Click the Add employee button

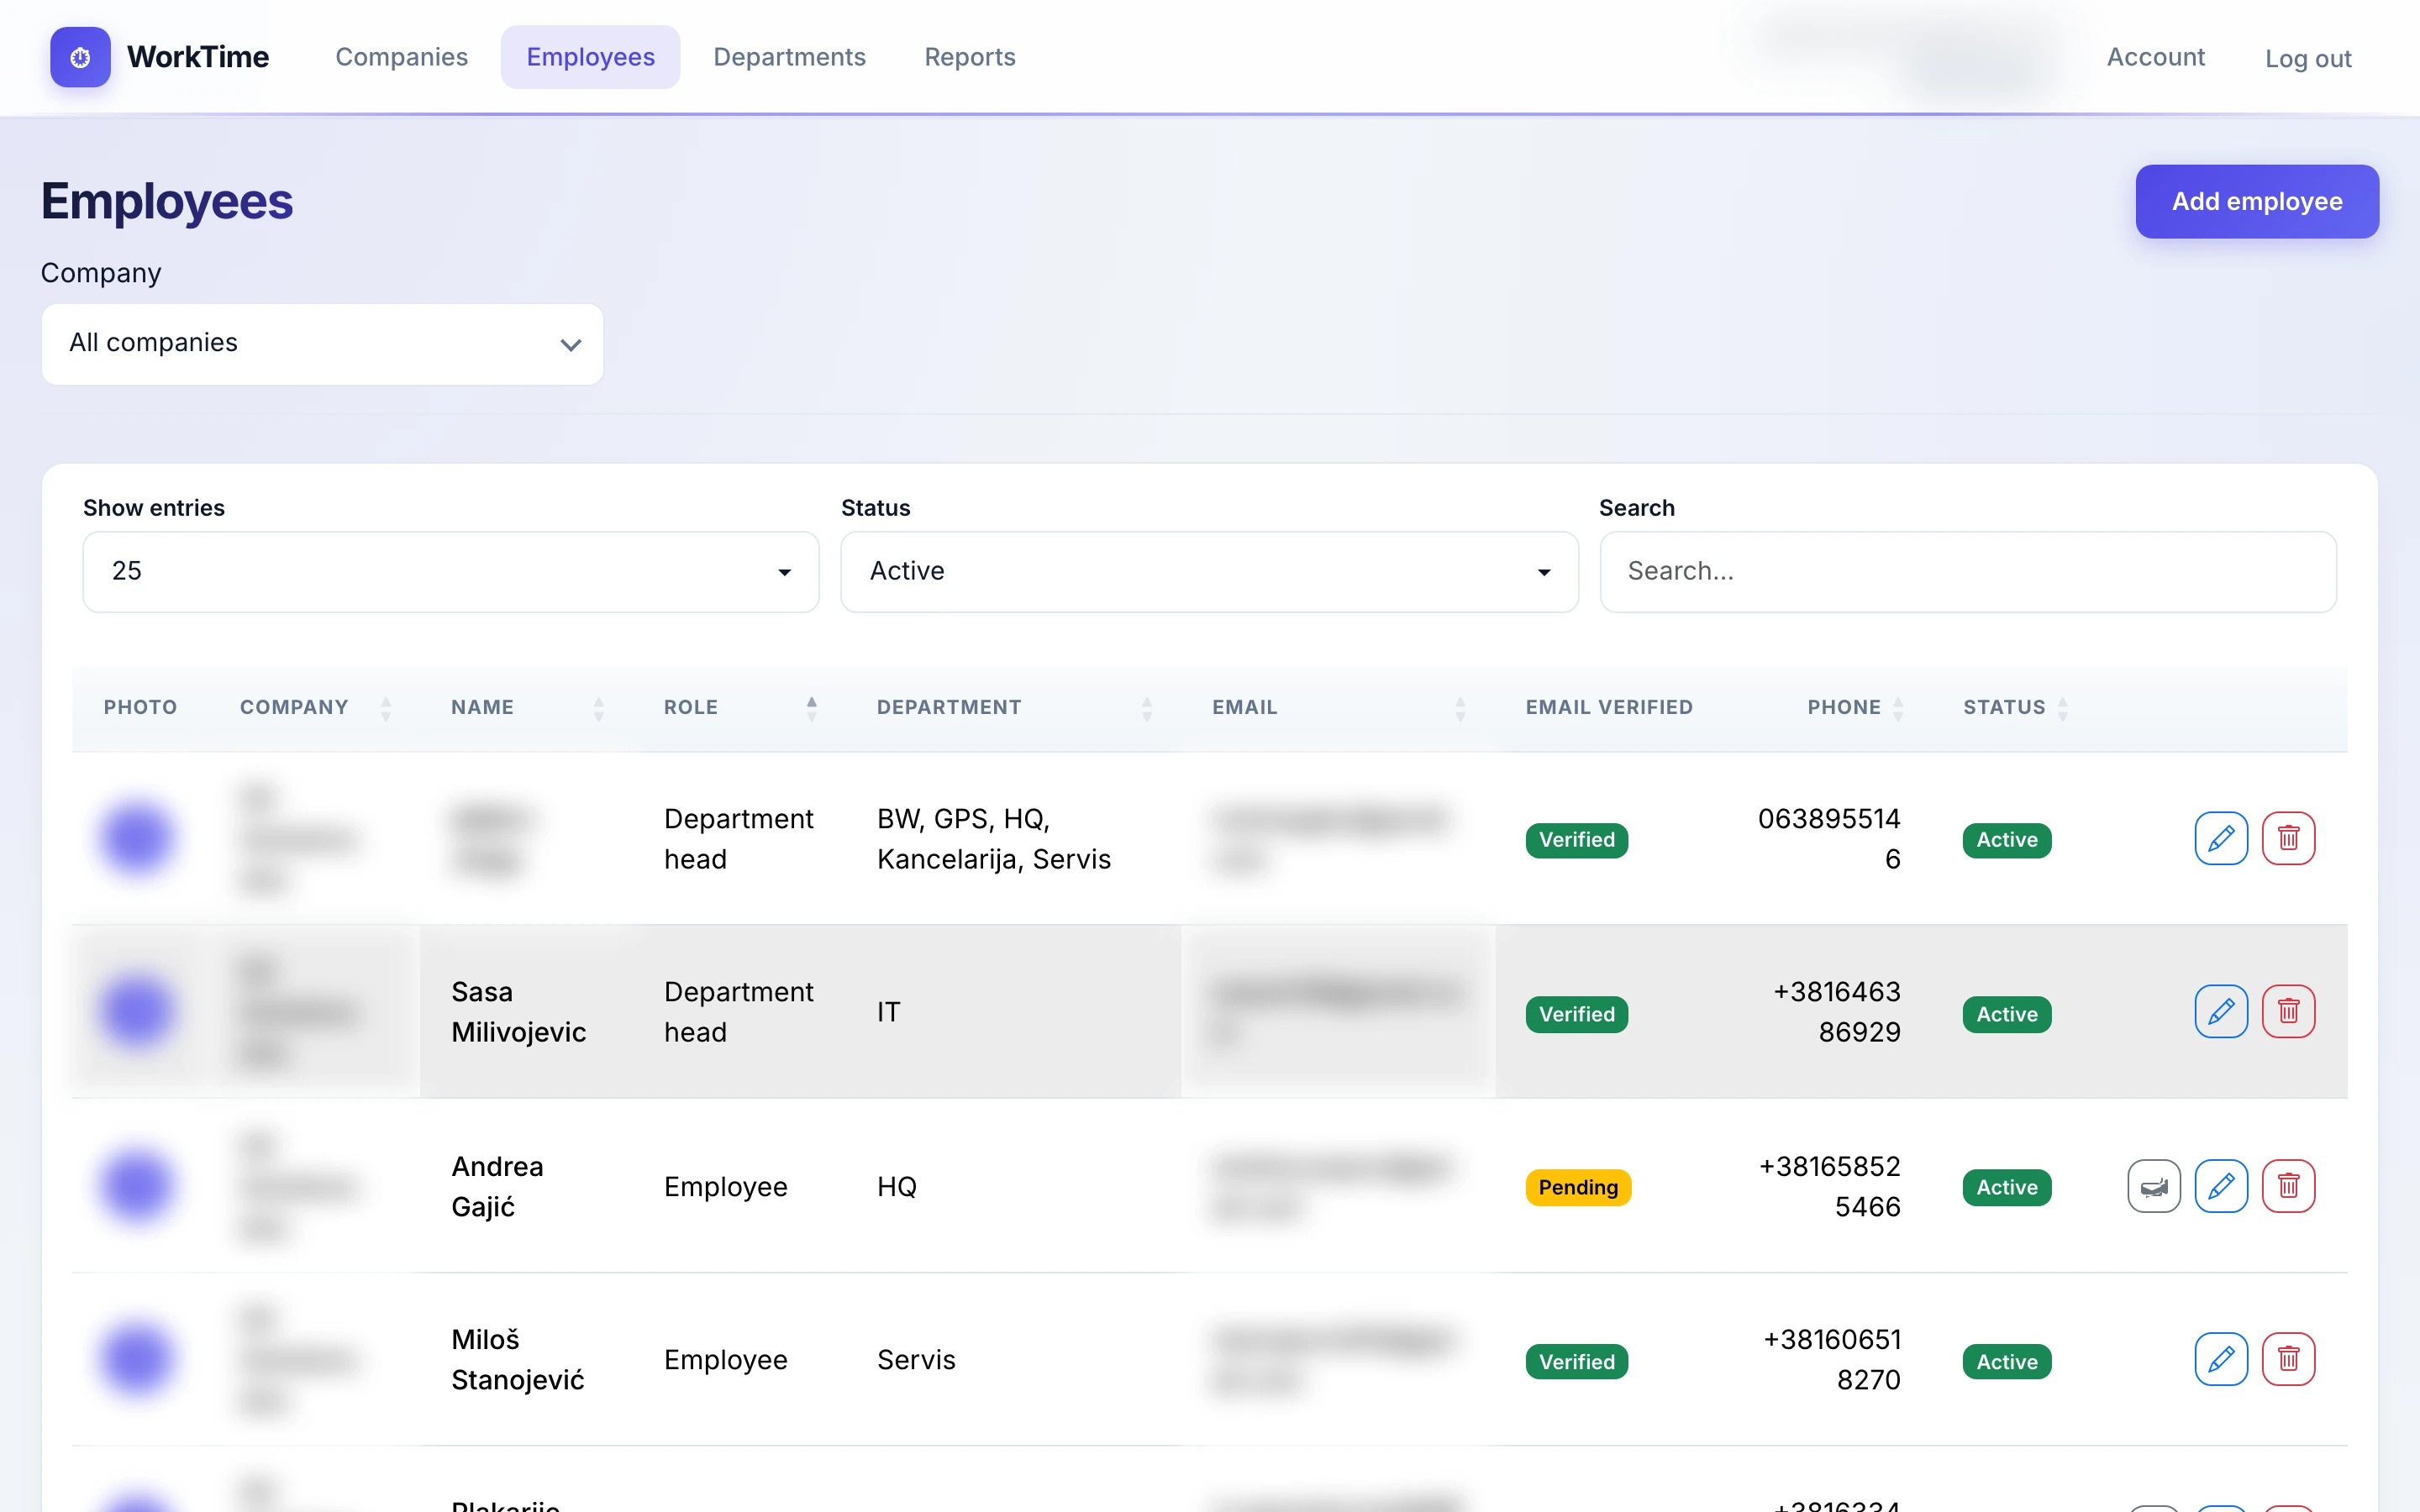[x=2257, y=201]
